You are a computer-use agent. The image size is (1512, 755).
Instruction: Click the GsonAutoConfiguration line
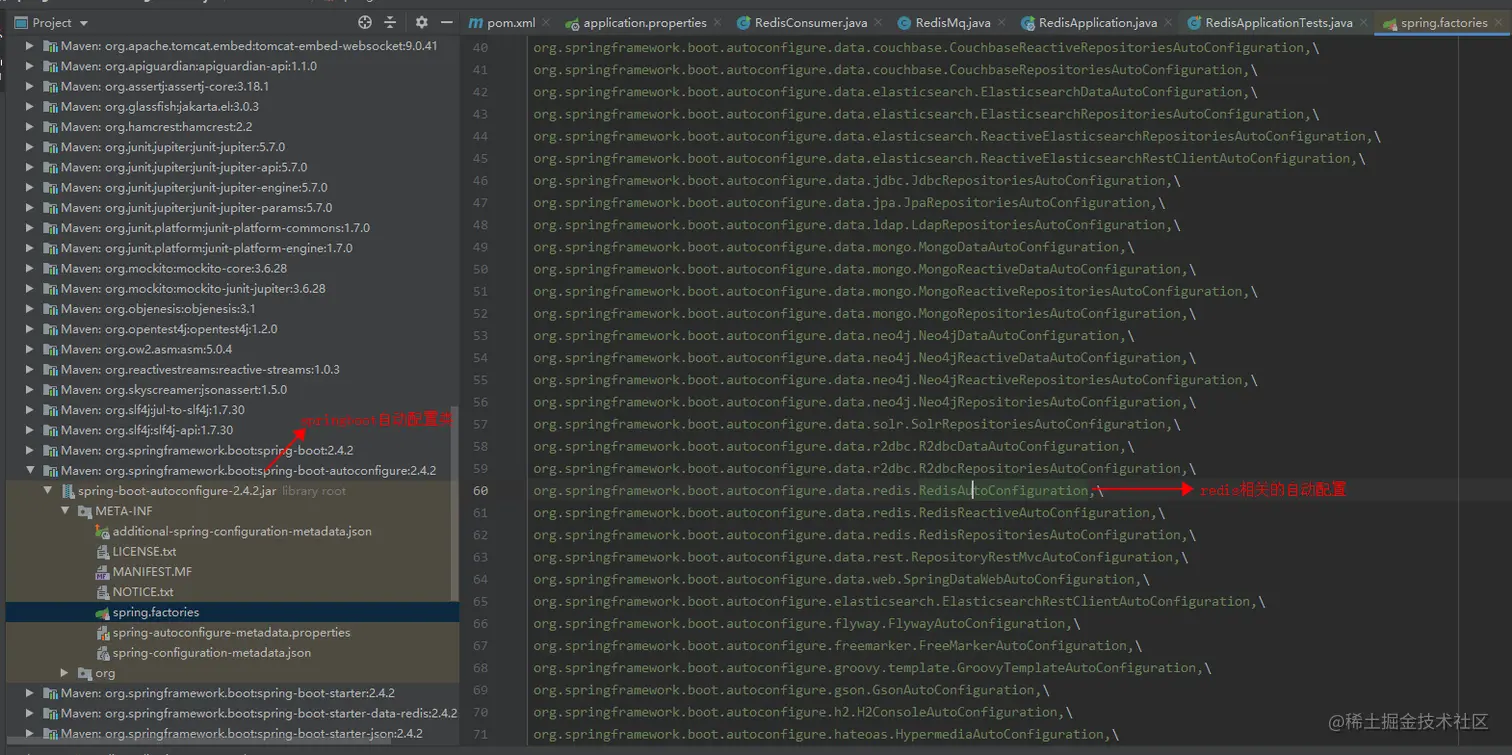point(792,690)
